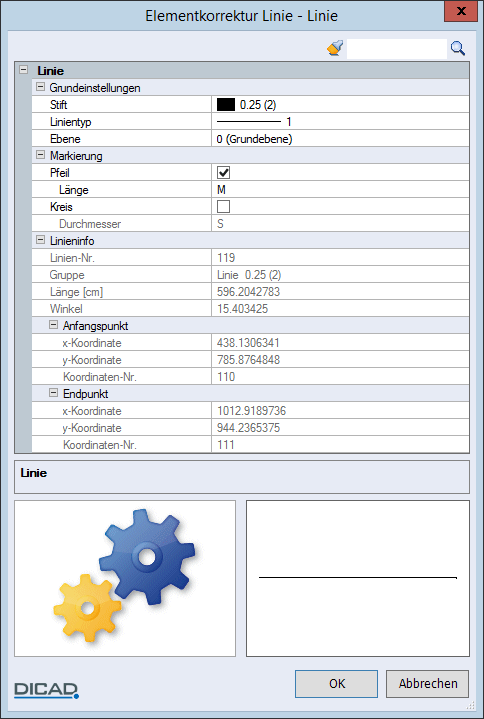Collapse the Linieninfo group
The height and width of the screenshot is (719, 484).
[41, 240]
